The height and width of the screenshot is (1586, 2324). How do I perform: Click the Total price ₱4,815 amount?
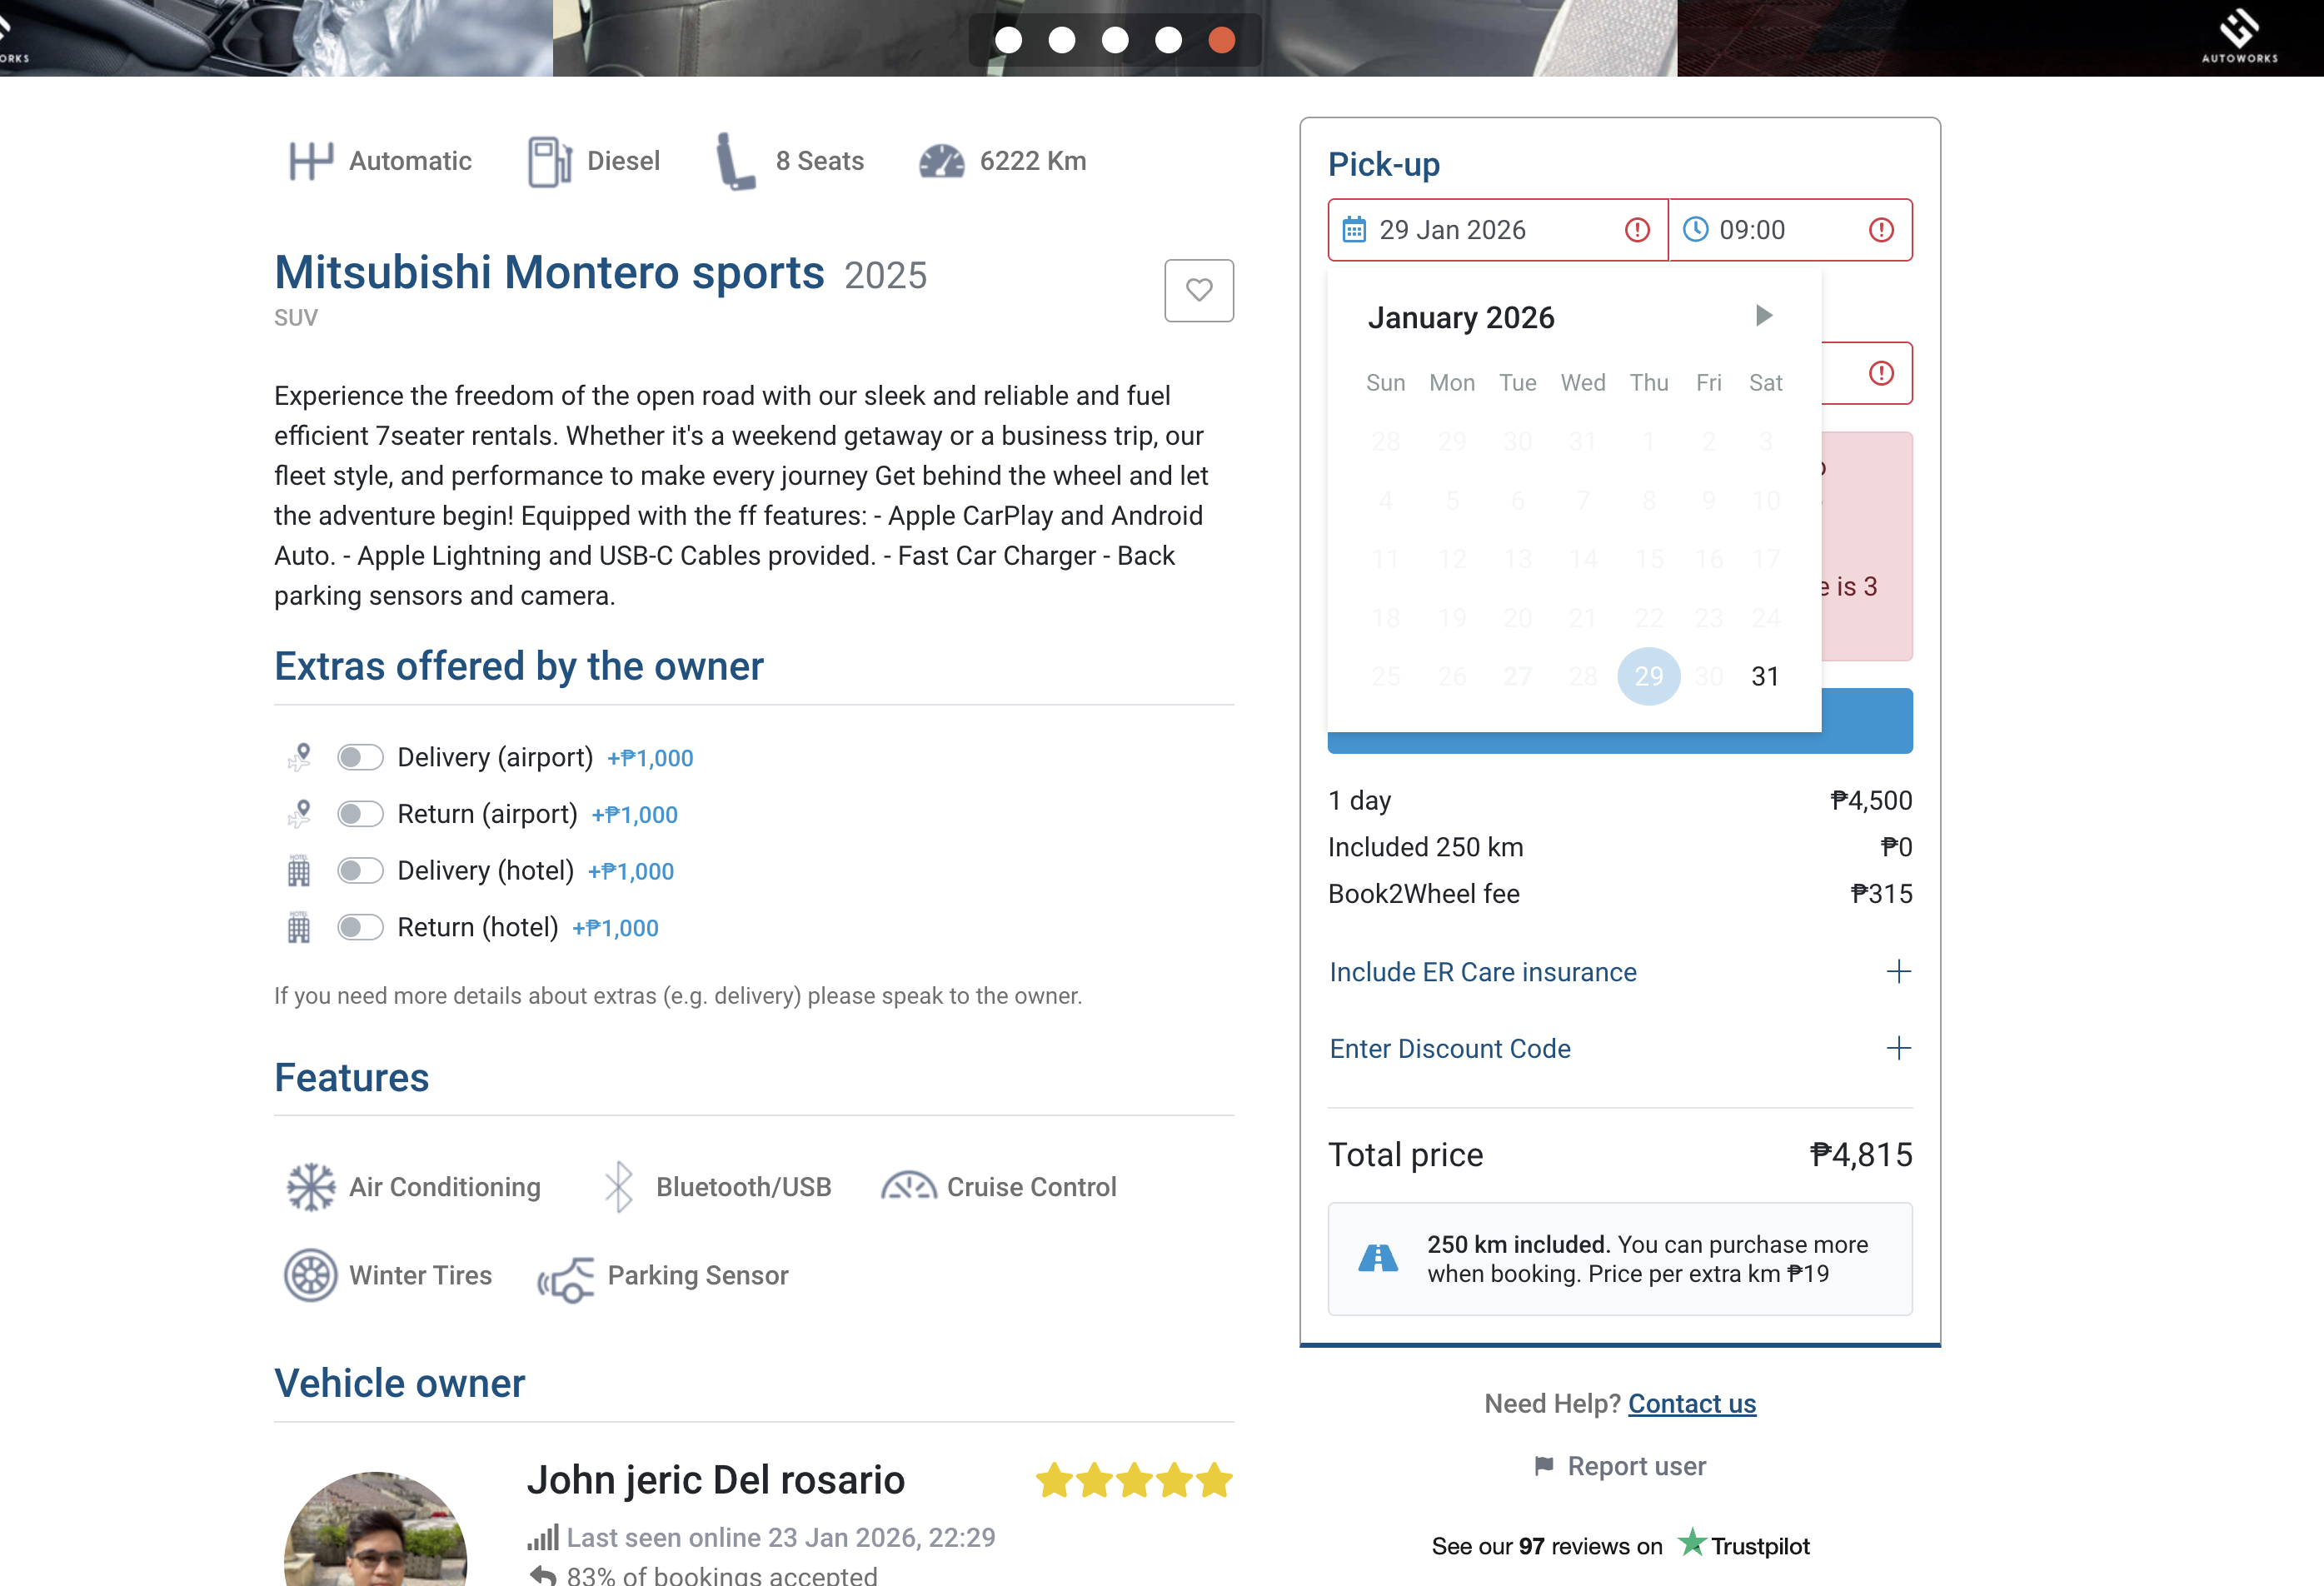click(1861, 1154)
